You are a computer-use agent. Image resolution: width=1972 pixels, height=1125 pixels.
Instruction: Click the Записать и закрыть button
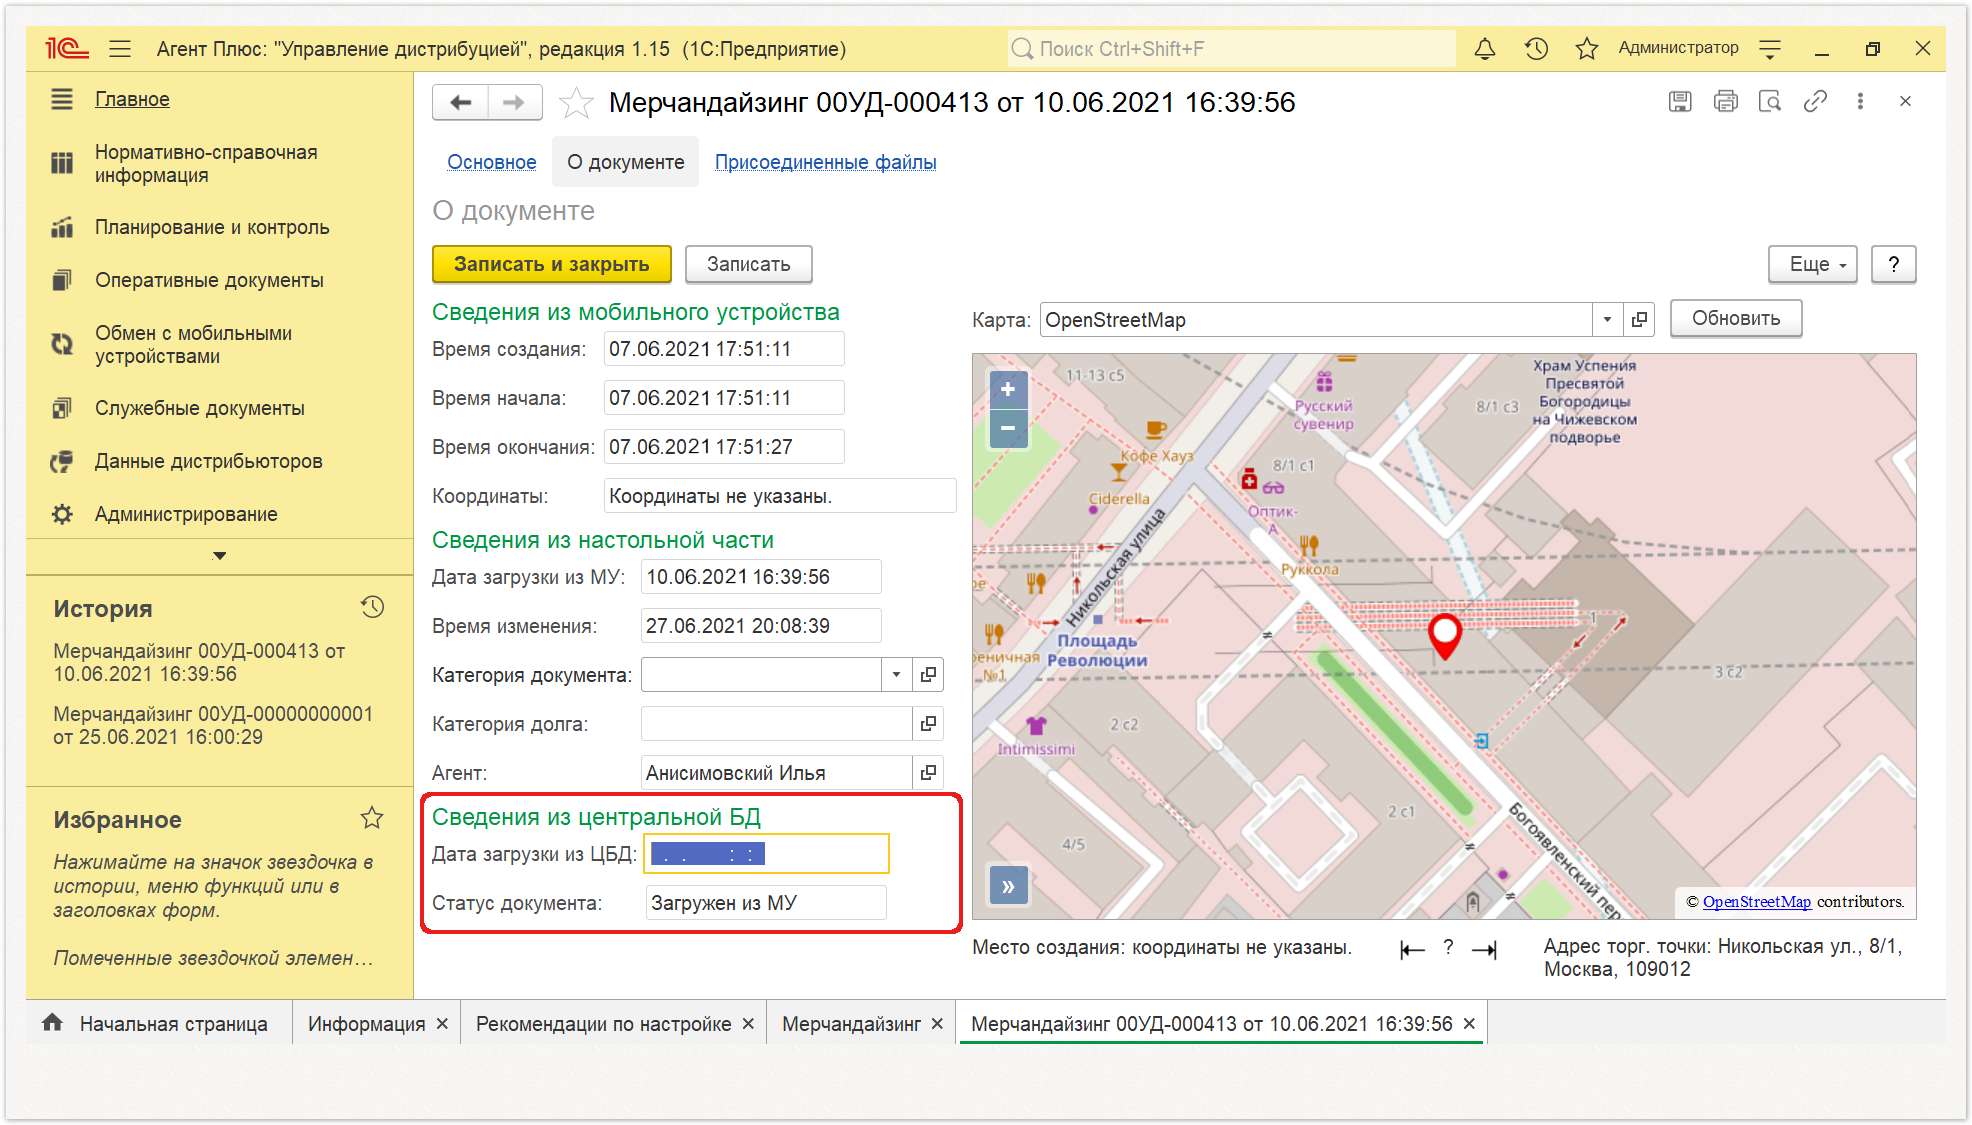pyautogui.click(x=551, y=264)
